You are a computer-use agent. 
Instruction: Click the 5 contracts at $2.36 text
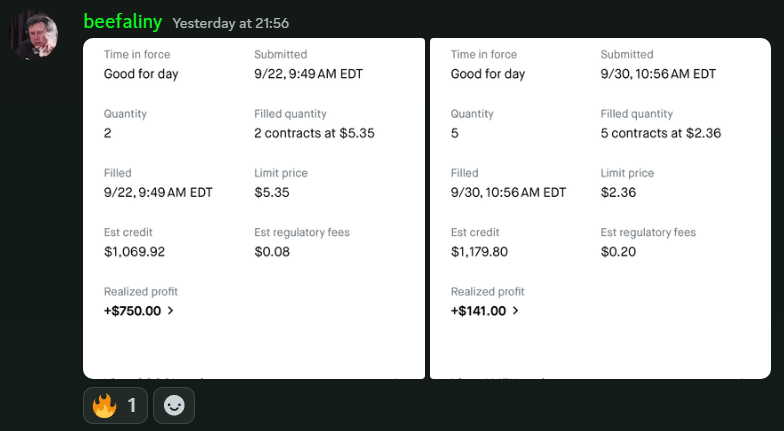point(660,133)
